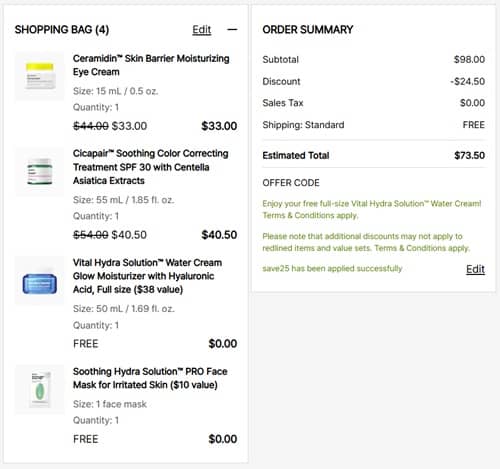Open Ceramidin Skin Barrier Eye Cream title

(151, 65)
